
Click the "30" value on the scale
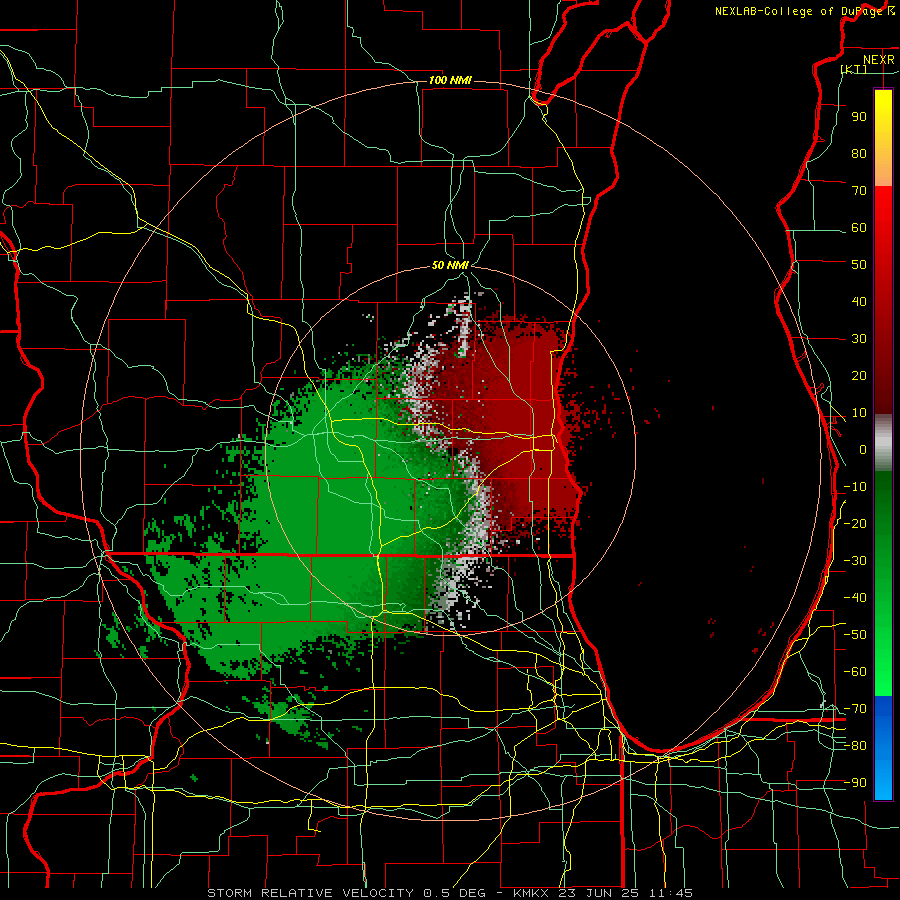(x=859, y=339)
